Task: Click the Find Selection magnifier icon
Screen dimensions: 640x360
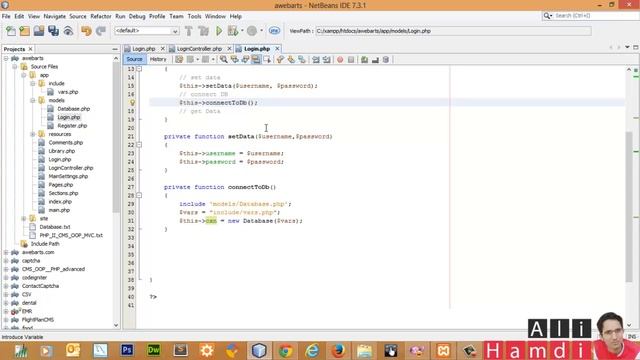Action: pos(224,60)
